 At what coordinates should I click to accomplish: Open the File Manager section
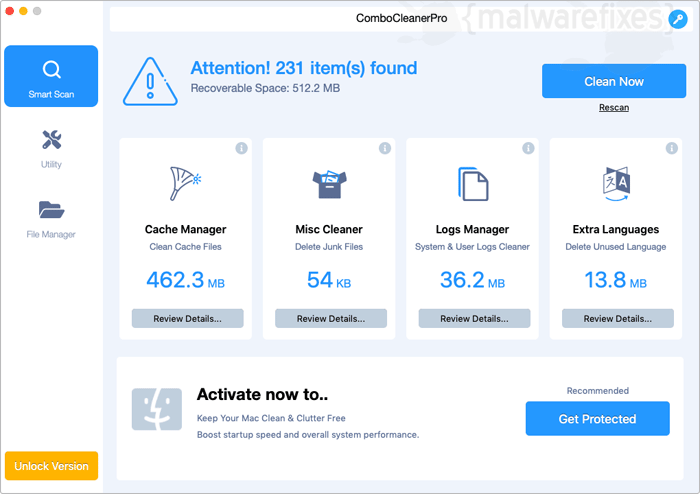(x=51, y=220)
